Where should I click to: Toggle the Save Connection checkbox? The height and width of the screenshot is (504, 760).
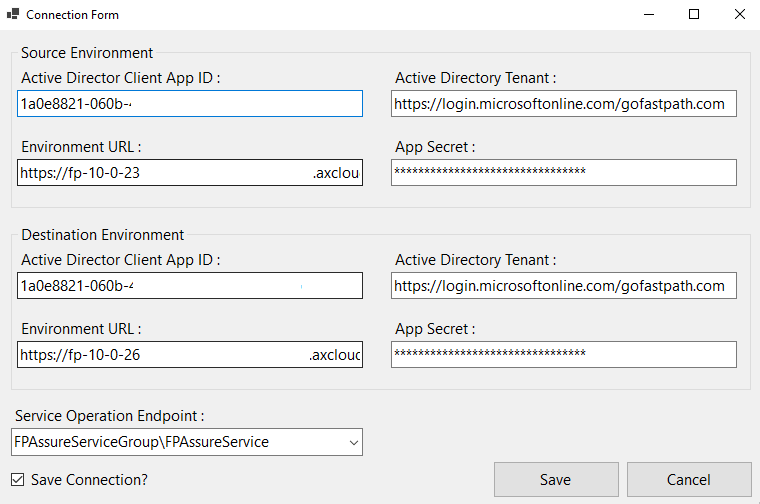click(18, 480)
